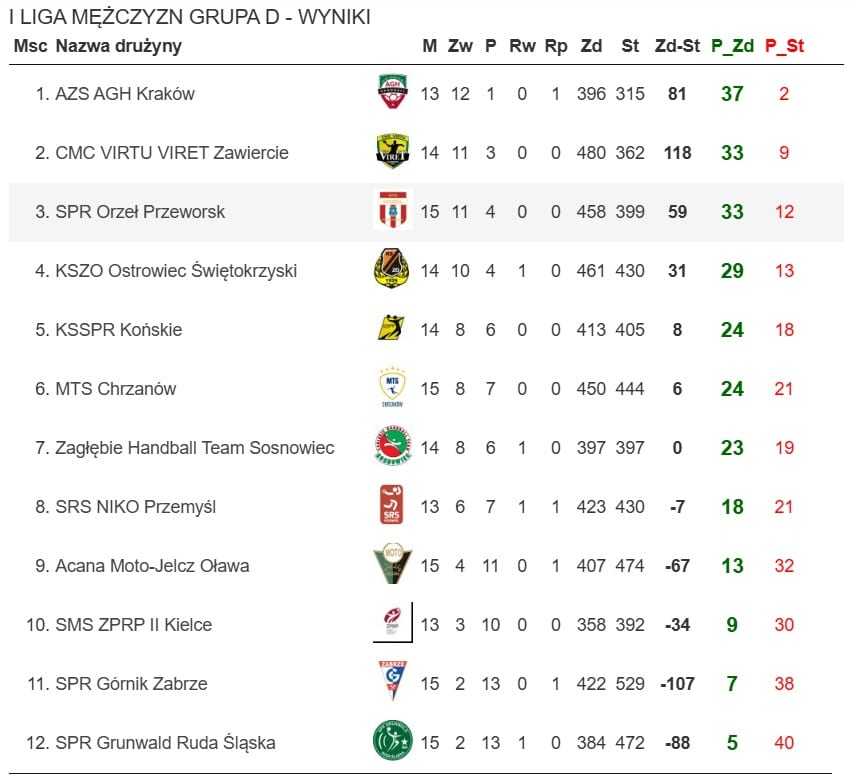
Task: Click the Acana Moto-Jelcz Oława logo
Action: 392,565
